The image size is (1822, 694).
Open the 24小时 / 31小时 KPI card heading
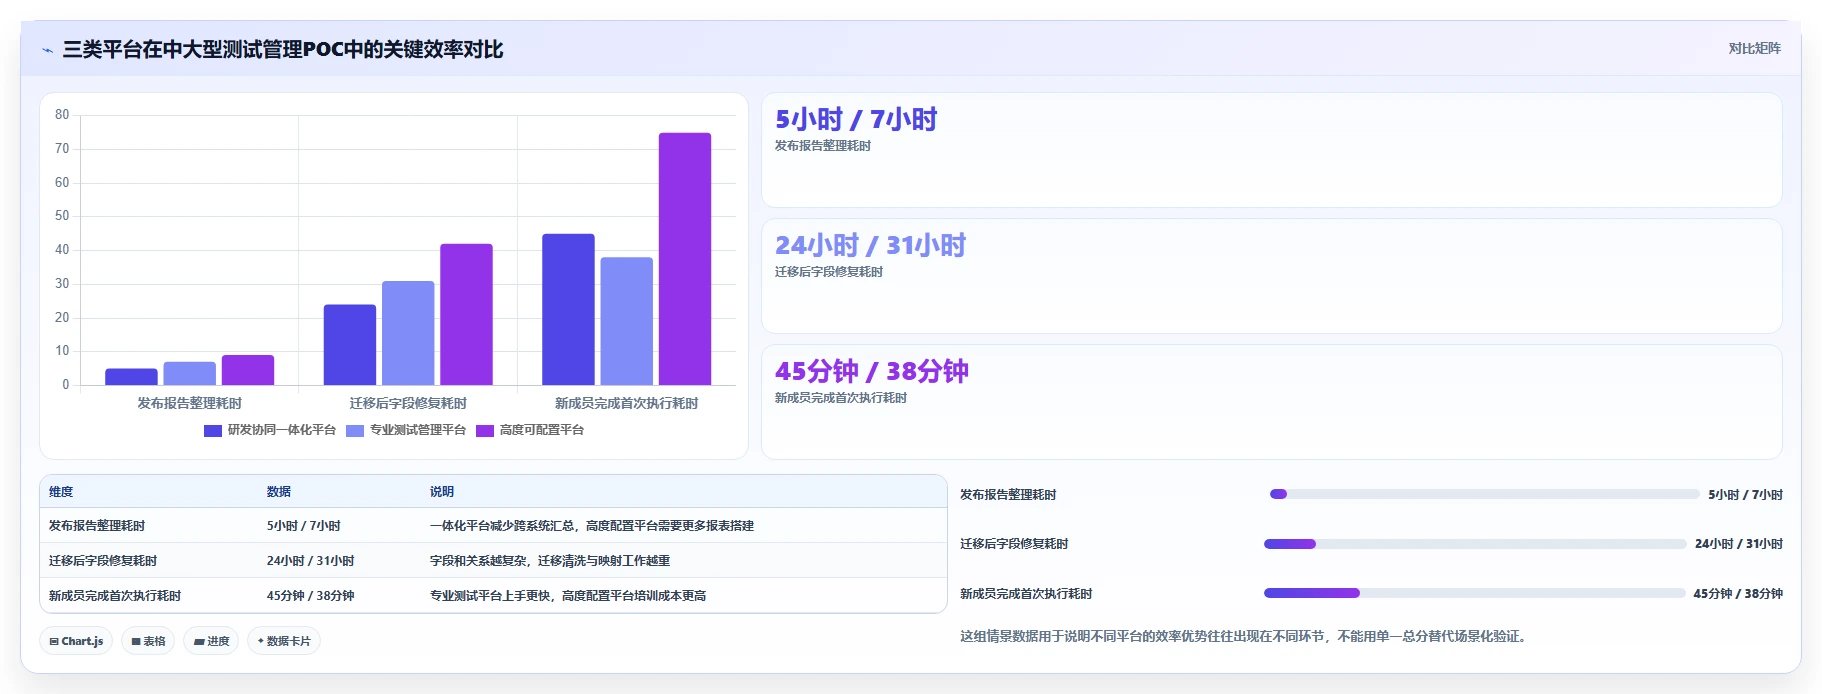pos(870,246)
